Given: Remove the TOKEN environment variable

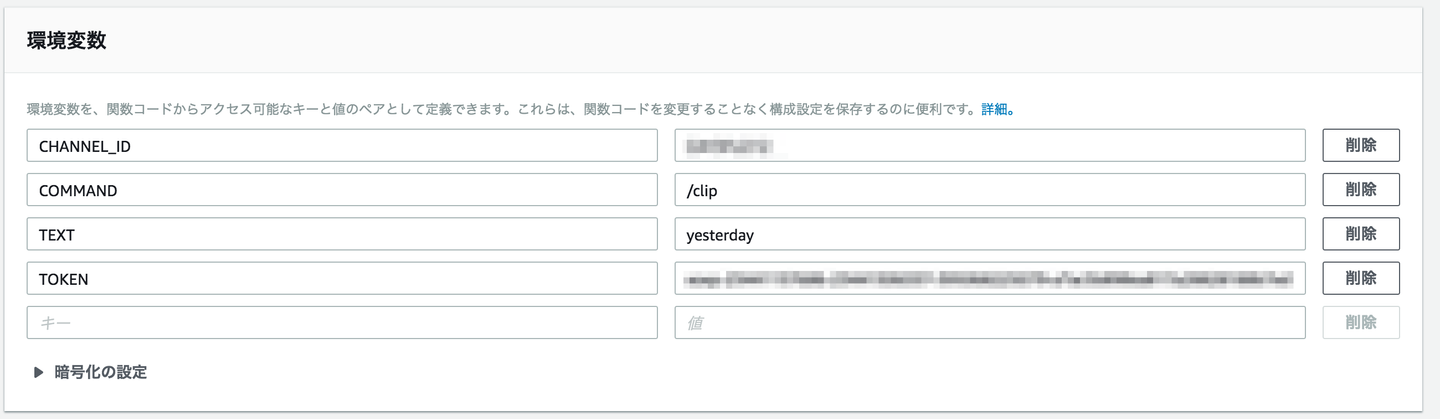Looking at the screenshot, I should tap(1360, 279).
